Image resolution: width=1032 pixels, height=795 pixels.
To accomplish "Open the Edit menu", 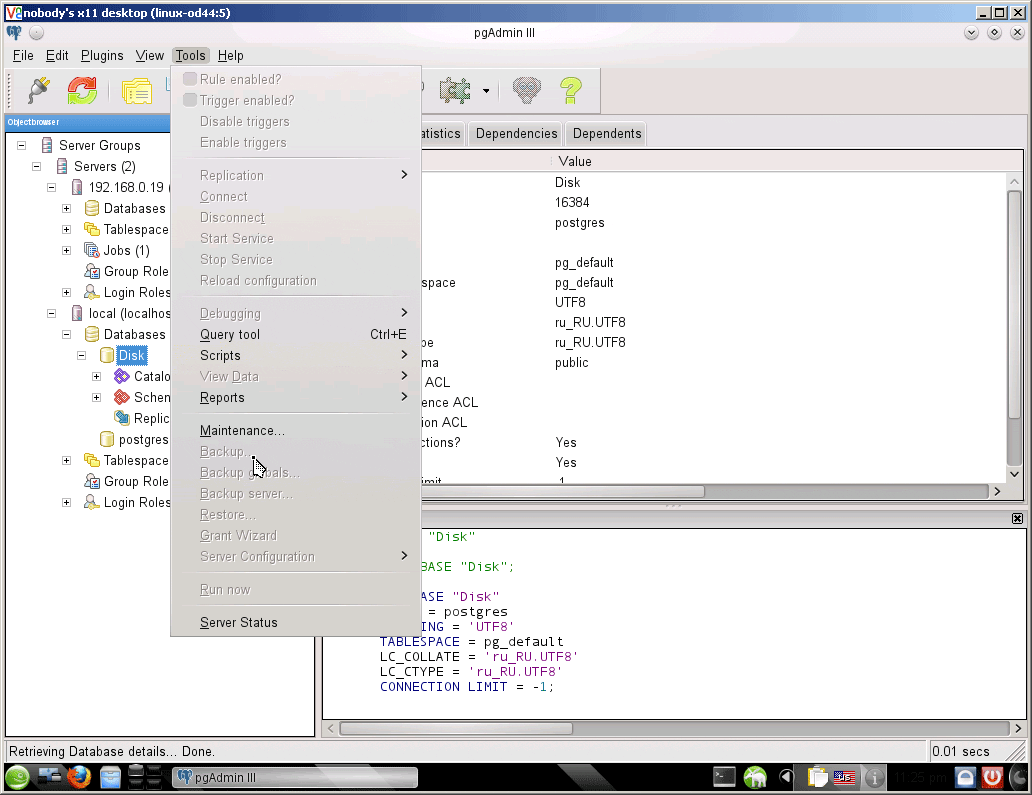I will (57, 55).
